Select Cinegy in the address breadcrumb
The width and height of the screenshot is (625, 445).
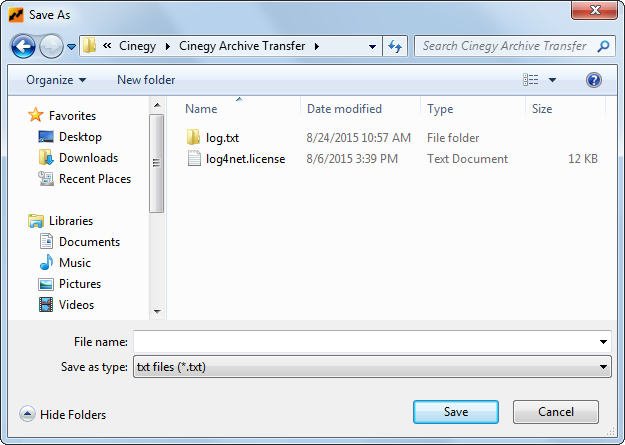[x=137, y=46]
